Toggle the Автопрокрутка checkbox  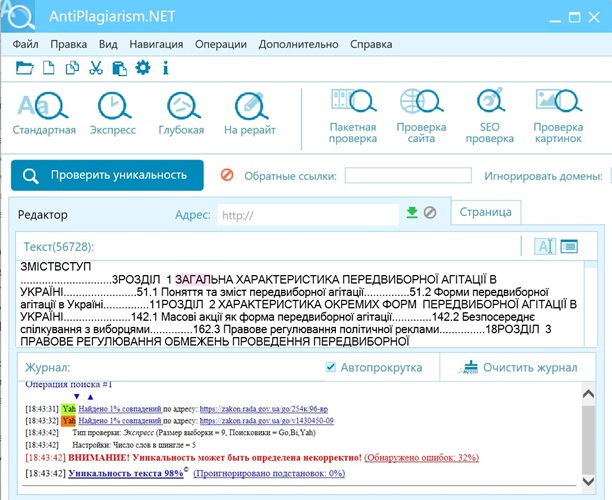(x=330, y=367)
